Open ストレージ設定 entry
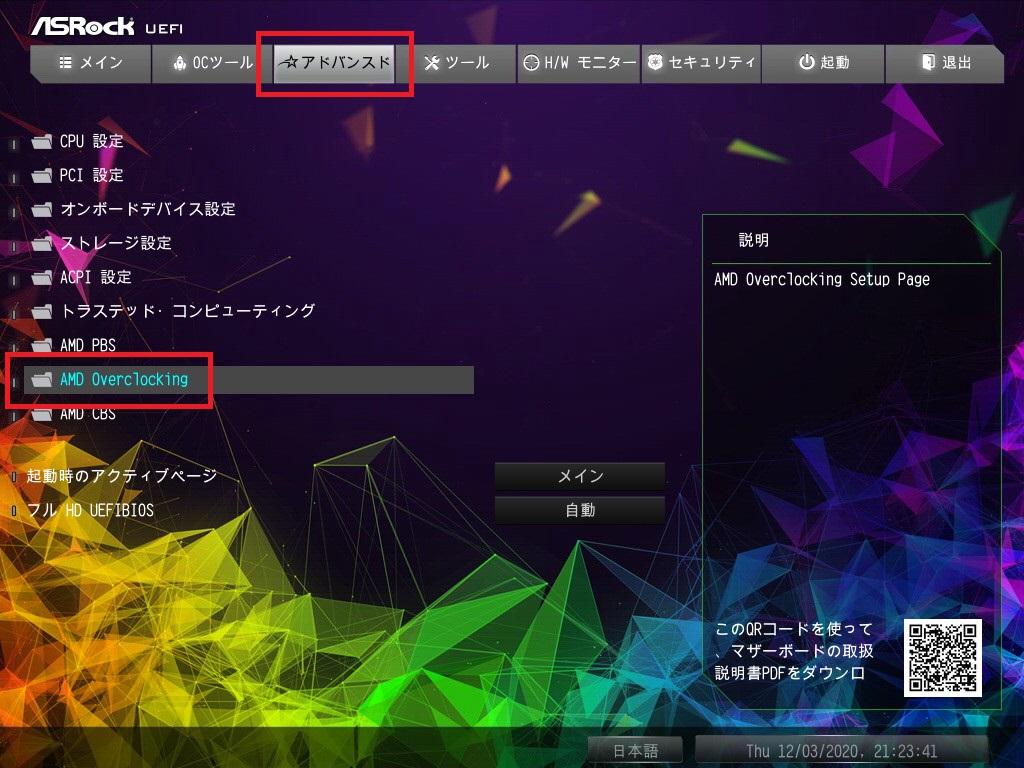 (116, 243)
